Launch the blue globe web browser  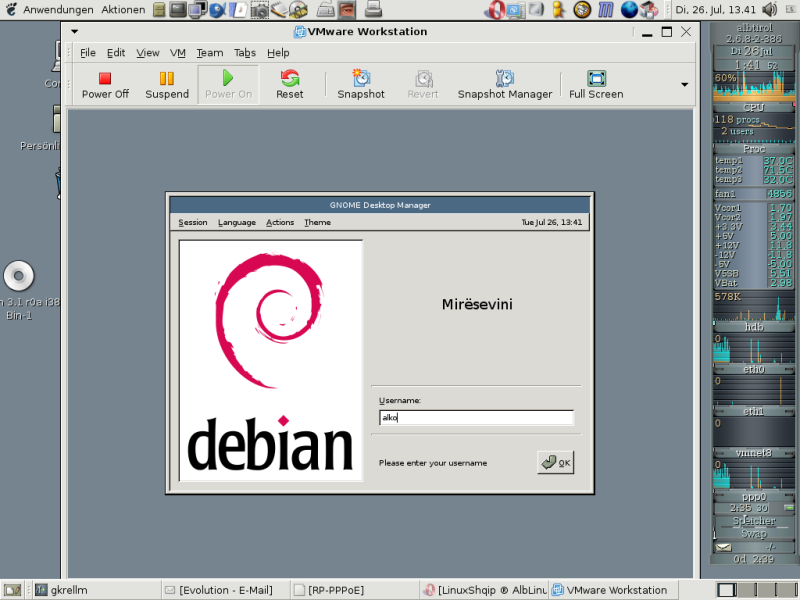point(629,10)
